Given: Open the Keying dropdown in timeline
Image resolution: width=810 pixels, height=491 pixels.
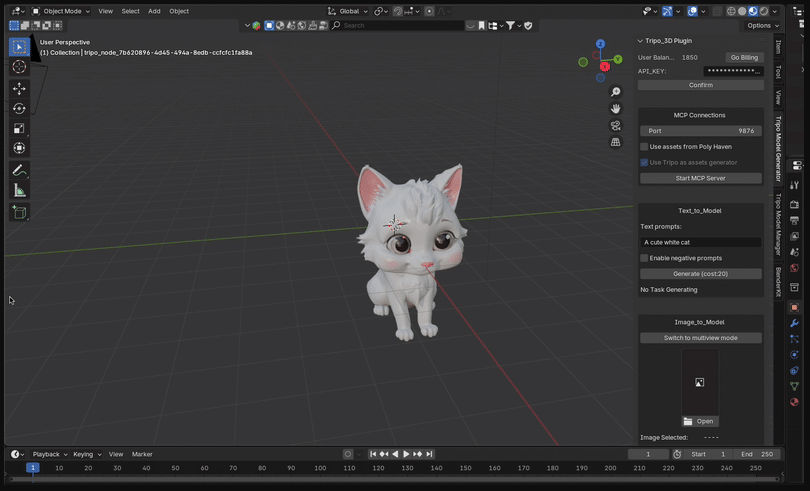Looking at the screenshot, I should coord(87,454).
